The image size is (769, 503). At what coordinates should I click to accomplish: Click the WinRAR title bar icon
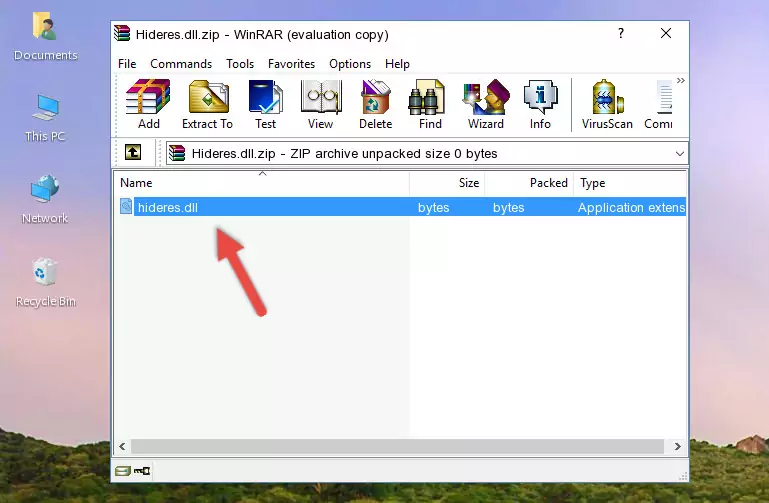pyautogui.click(x=122, y=34)
